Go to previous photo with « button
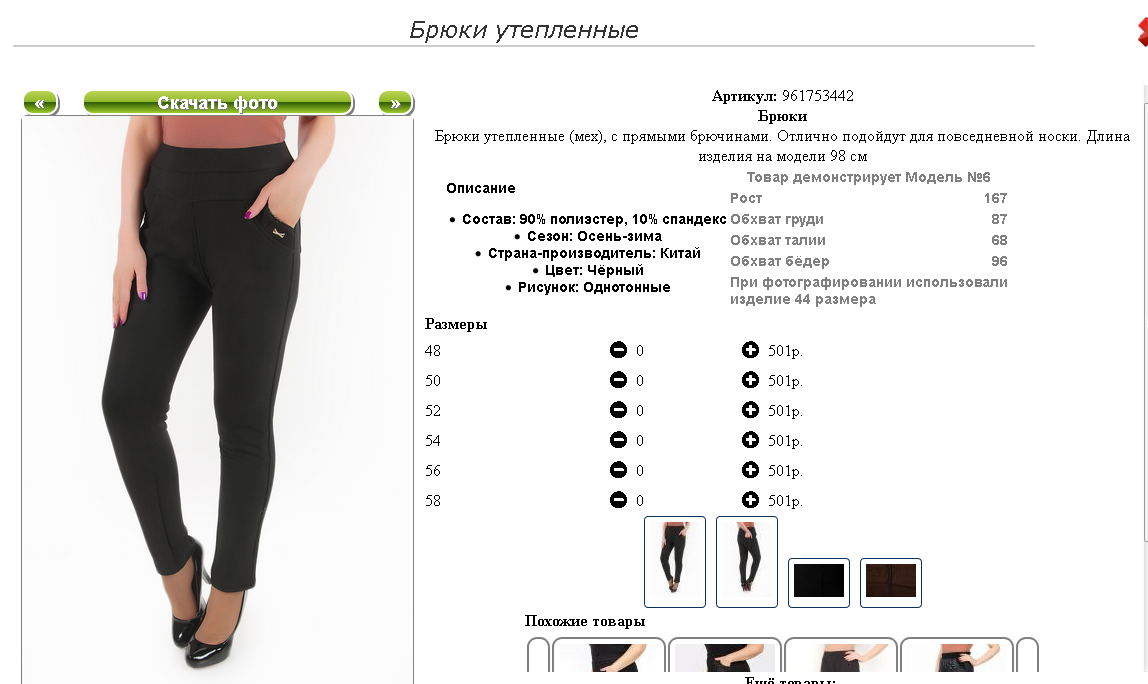This screenshot has height=684, width=1148. [x=41, y=103]
